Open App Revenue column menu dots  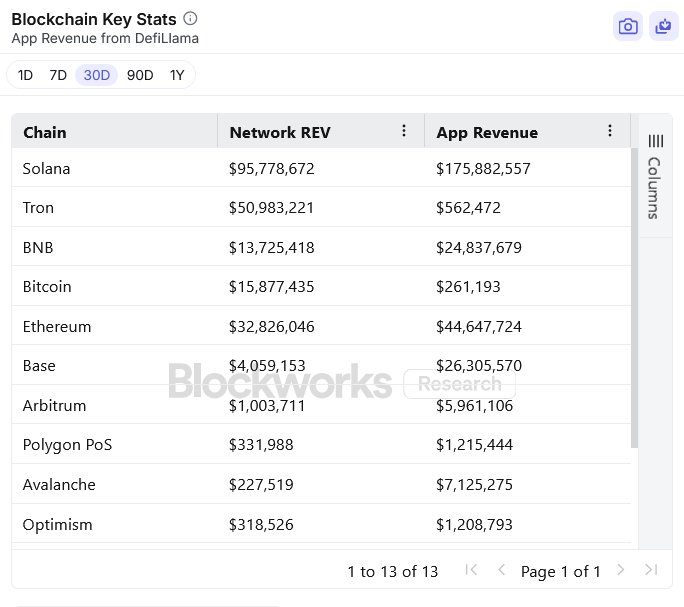click(610, 130)
